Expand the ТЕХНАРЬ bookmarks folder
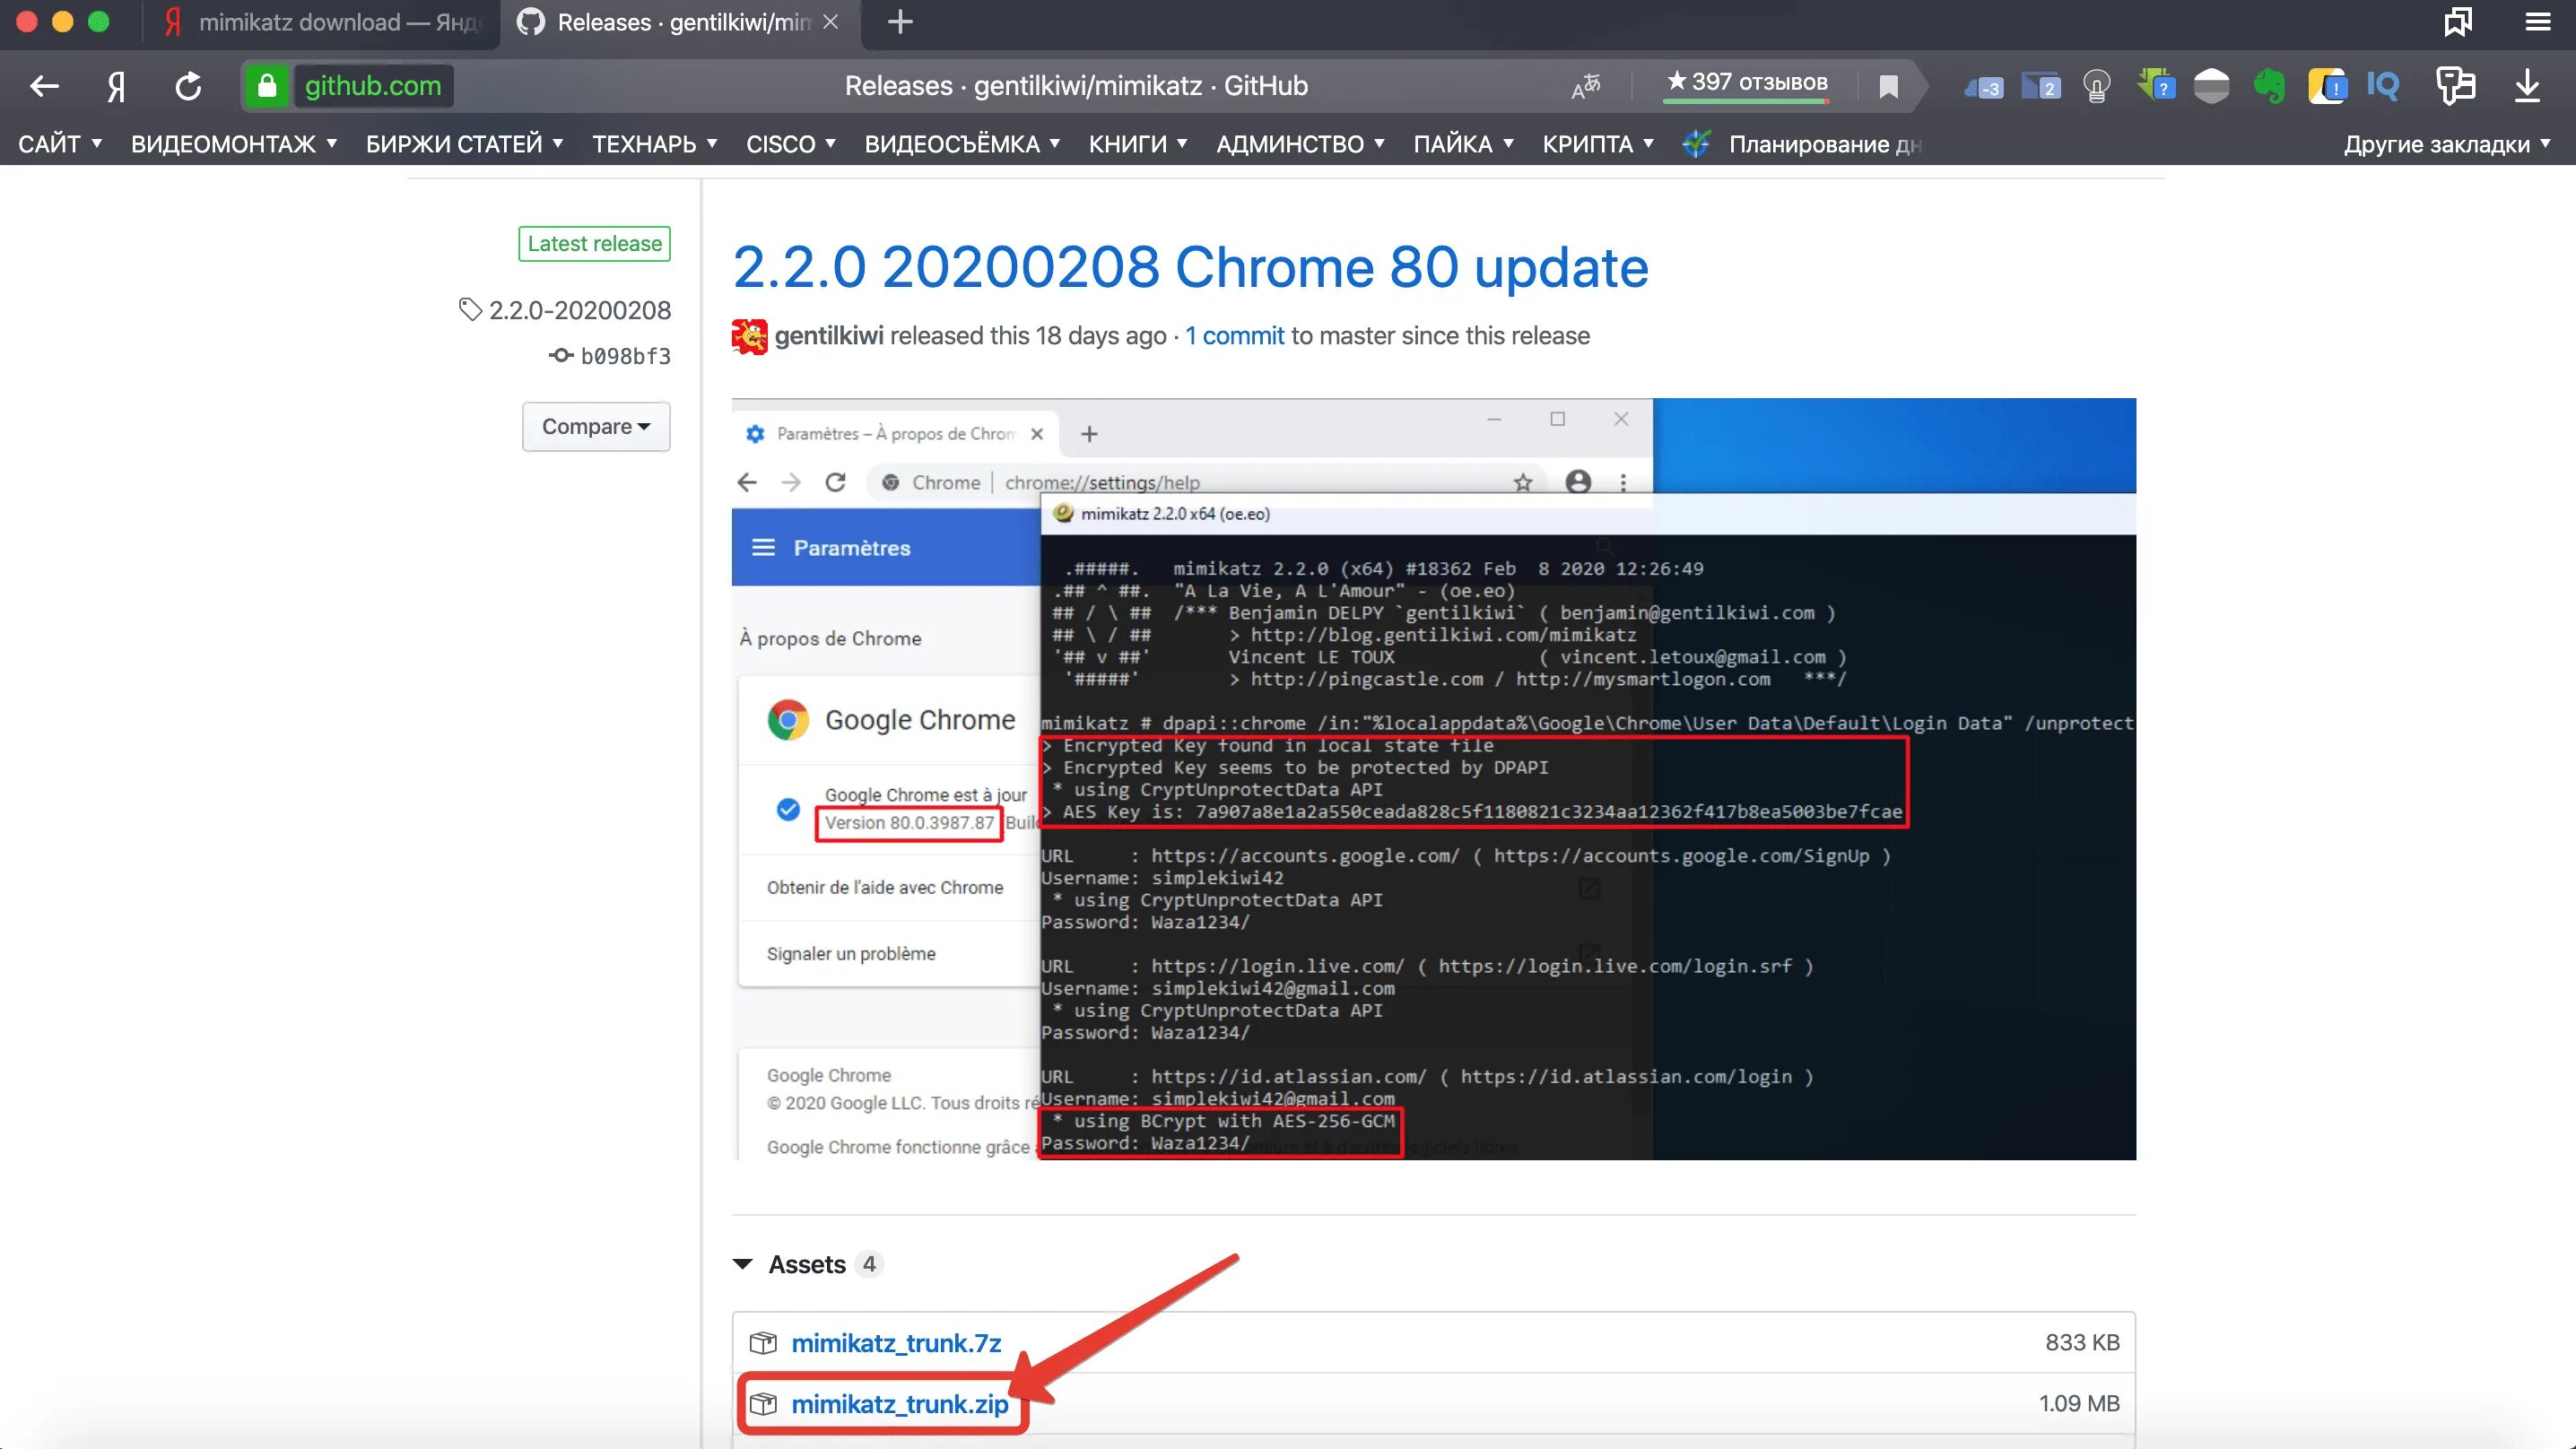The height and width of the screenshot is (1449, 2576). tap(655, 144)
